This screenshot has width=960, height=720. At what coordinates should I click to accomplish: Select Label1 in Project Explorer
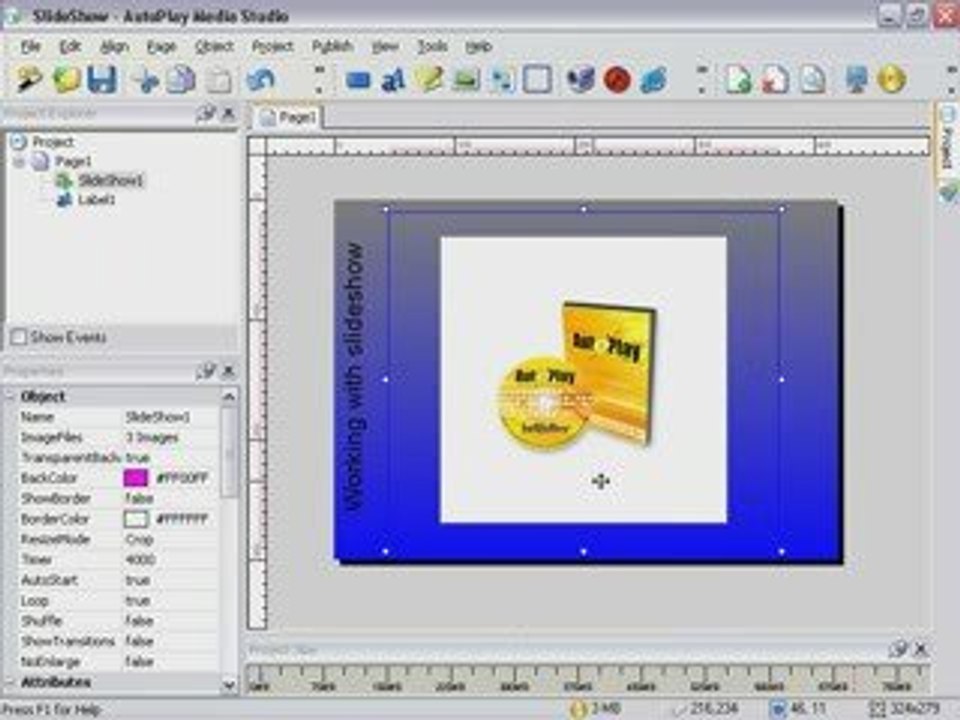tap(97, 200)
